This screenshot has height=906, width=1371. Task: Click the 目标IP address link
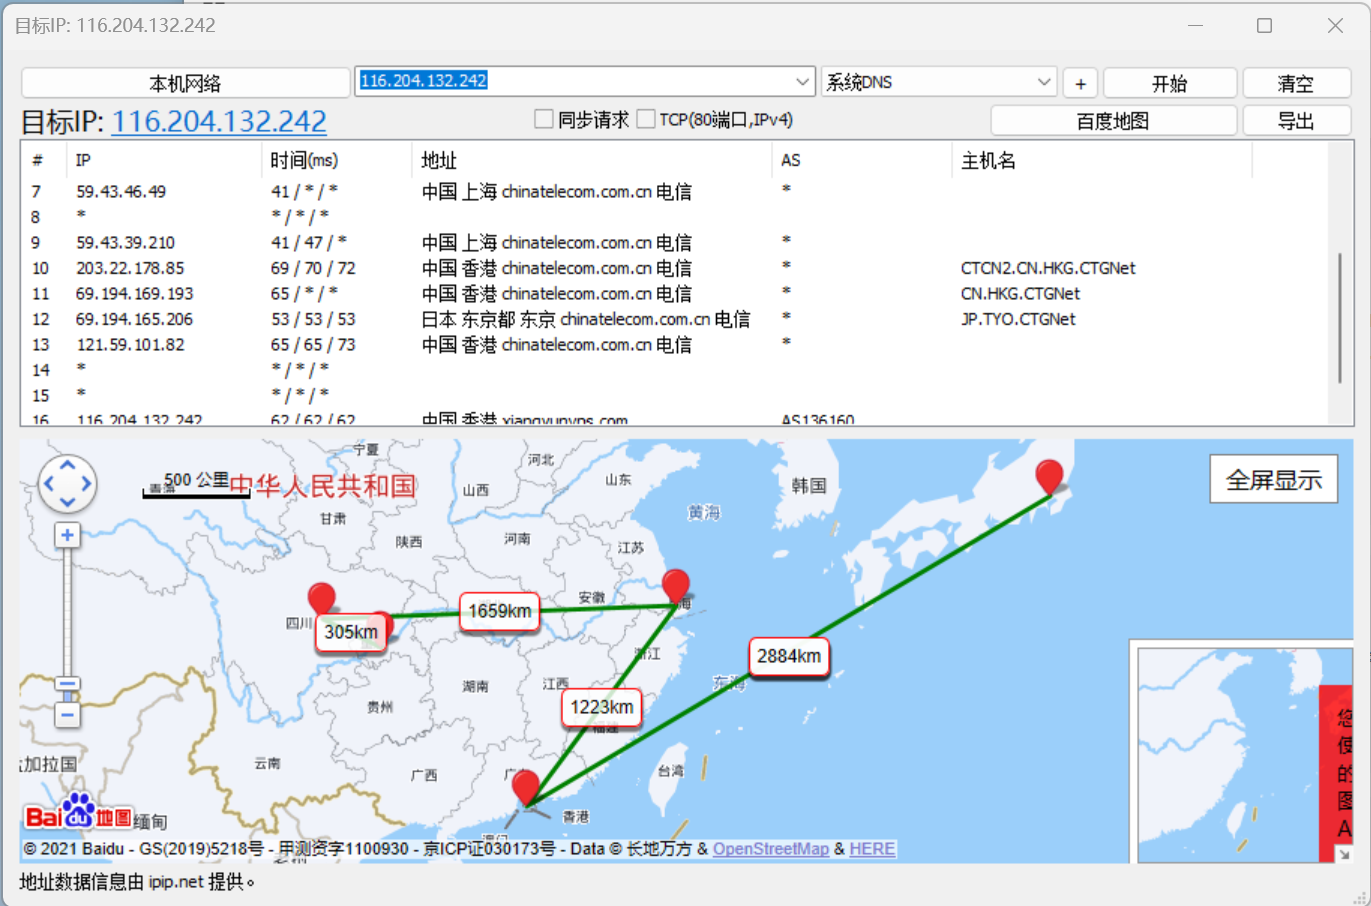pyautogui.click(x=220, y=120)
